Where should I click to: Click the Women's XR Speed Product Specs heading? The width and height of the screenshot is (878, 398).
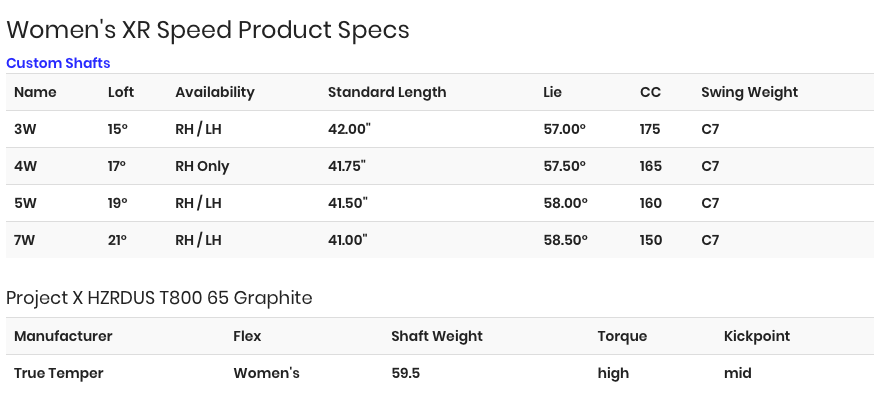pyautogui.click(x=208, y=30)
